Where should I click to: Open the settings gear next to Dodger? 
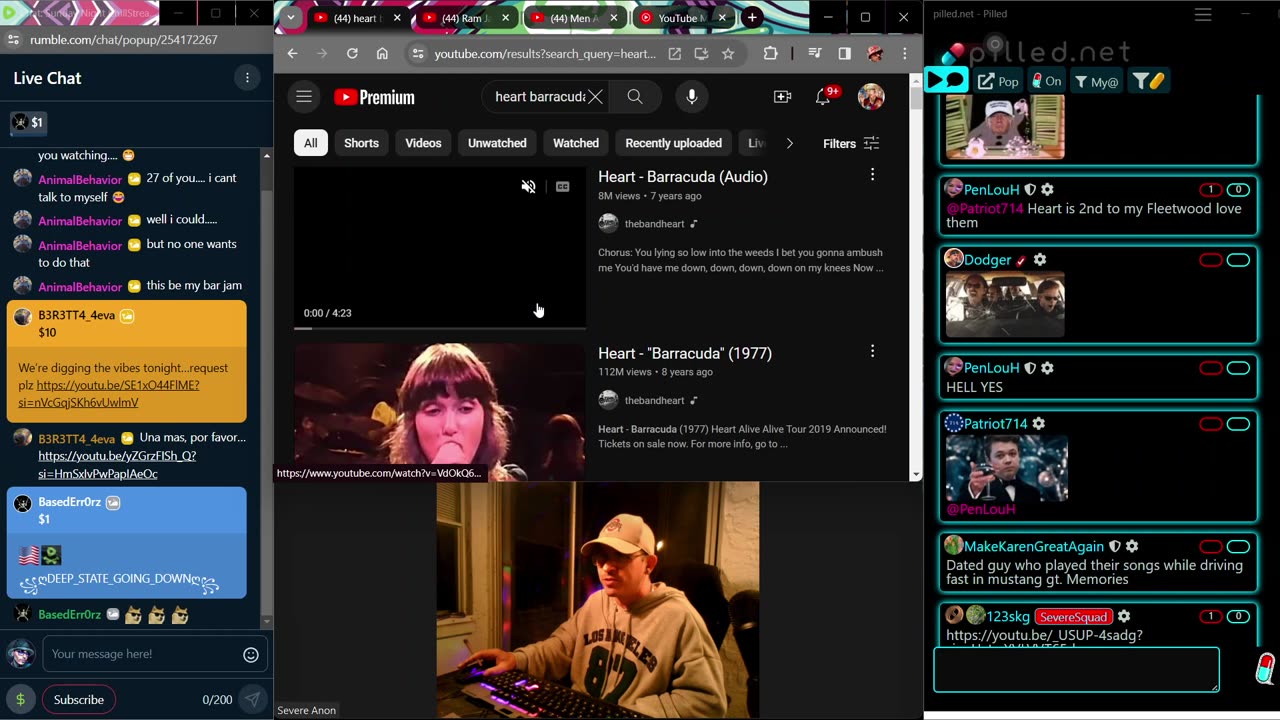tap(1040, 260)
